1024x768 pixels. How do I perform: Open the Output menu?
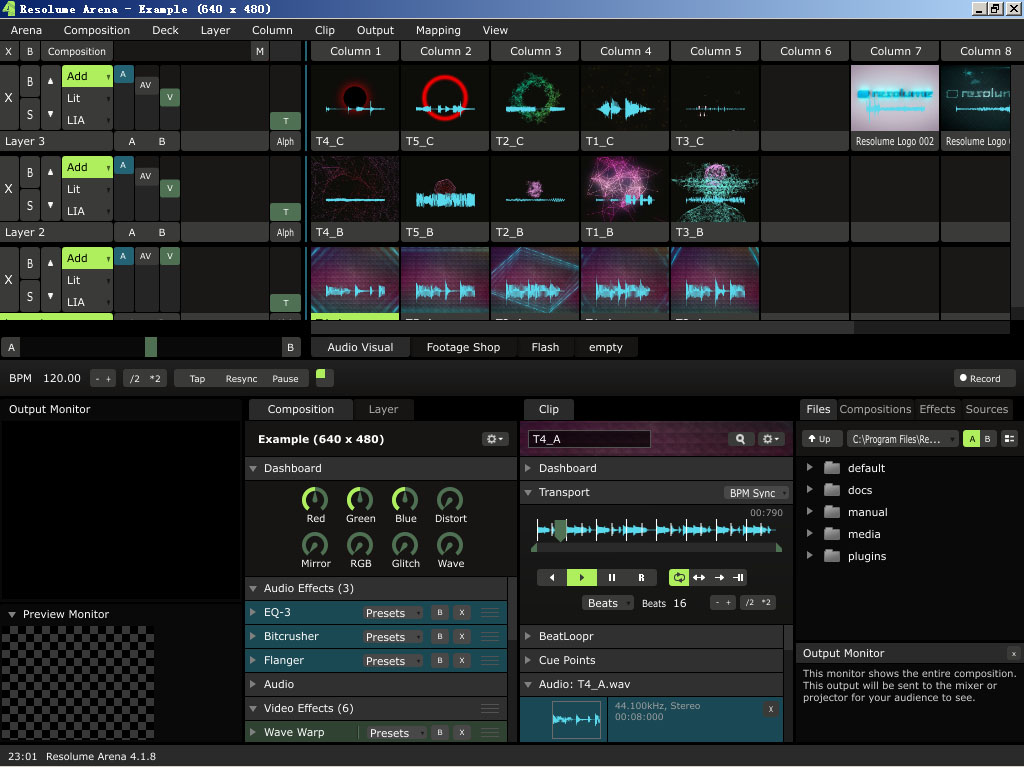coord(375,30)
